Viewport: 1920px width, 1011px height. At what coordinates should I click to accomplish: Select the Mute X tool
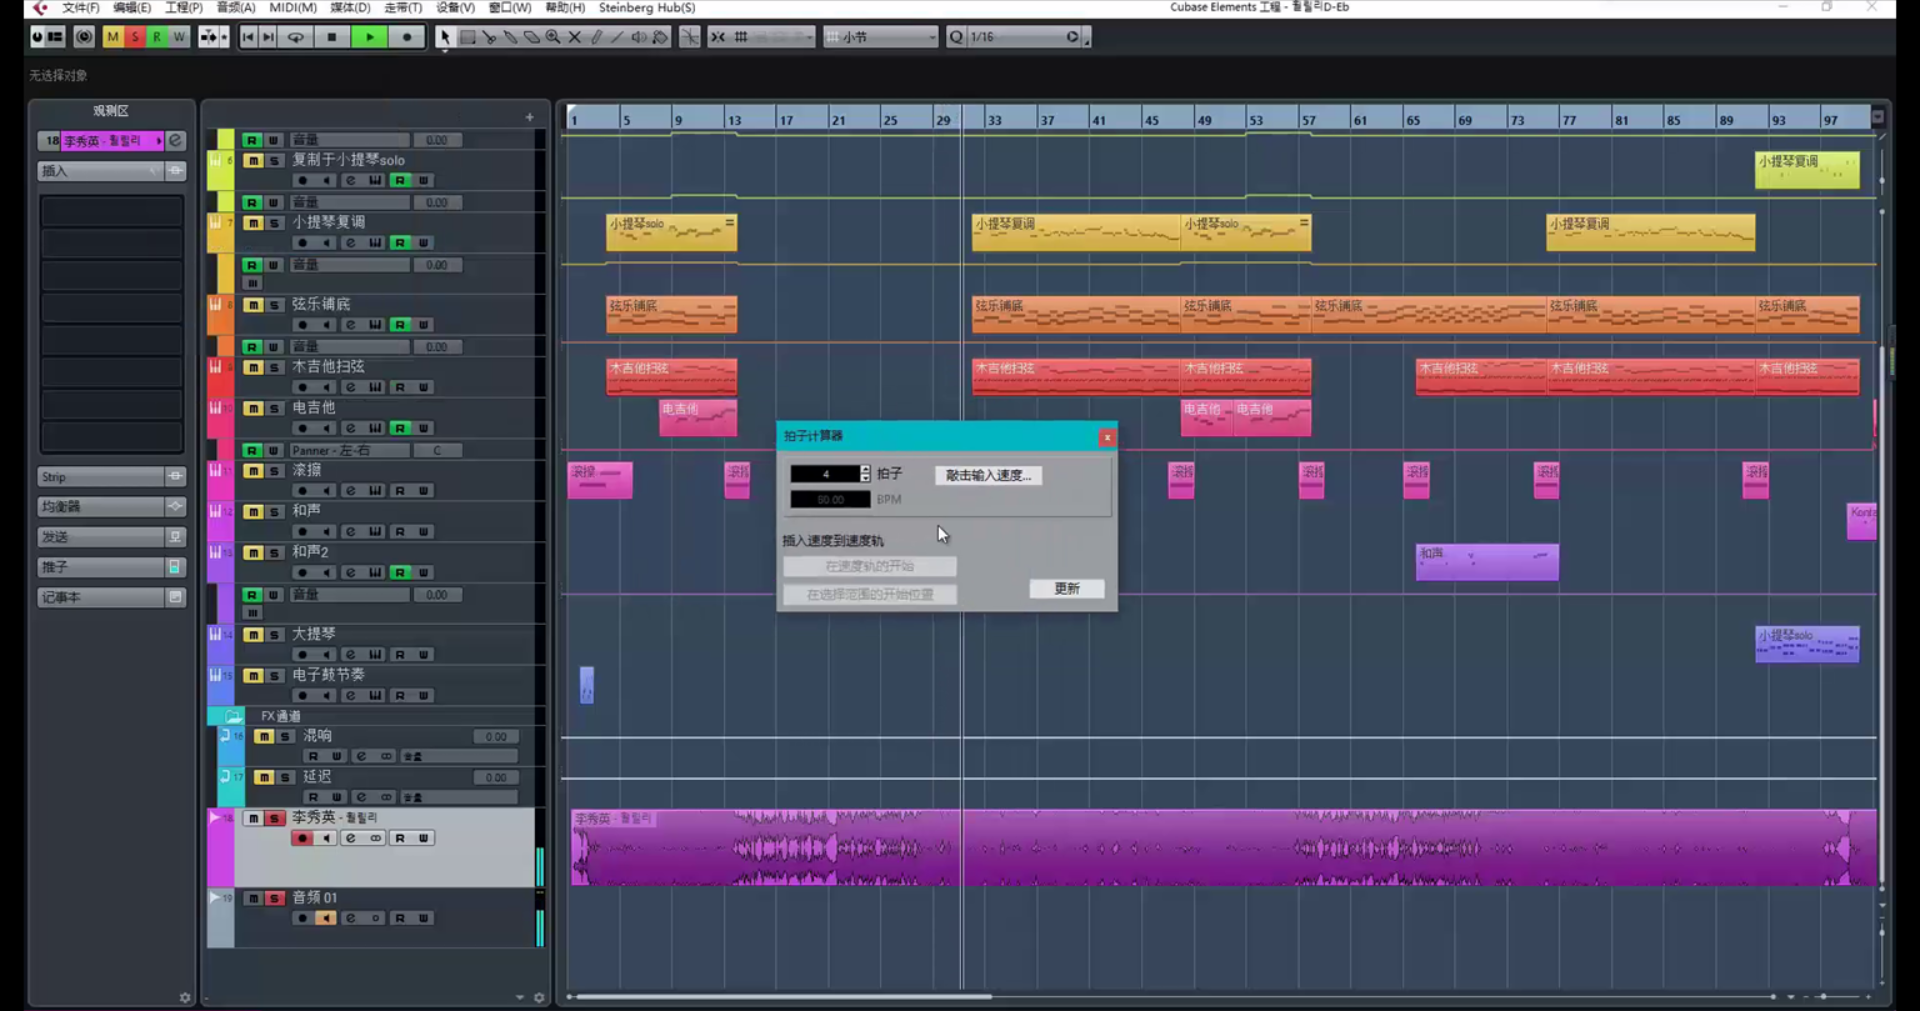click(x=575, y=37)
